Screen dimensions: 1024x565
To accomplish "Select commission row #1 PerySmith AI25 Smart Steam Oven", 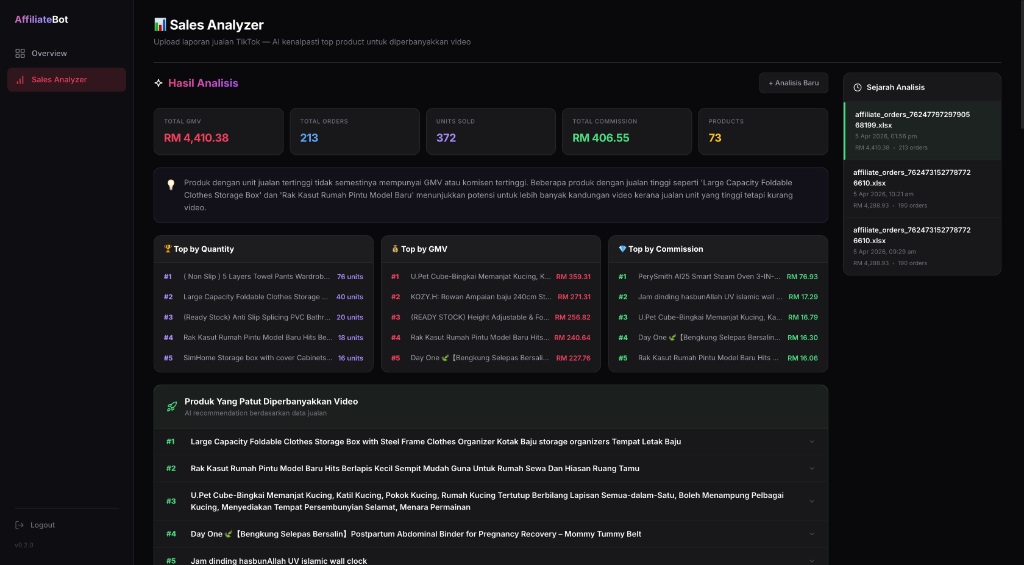I will [718, 276].
